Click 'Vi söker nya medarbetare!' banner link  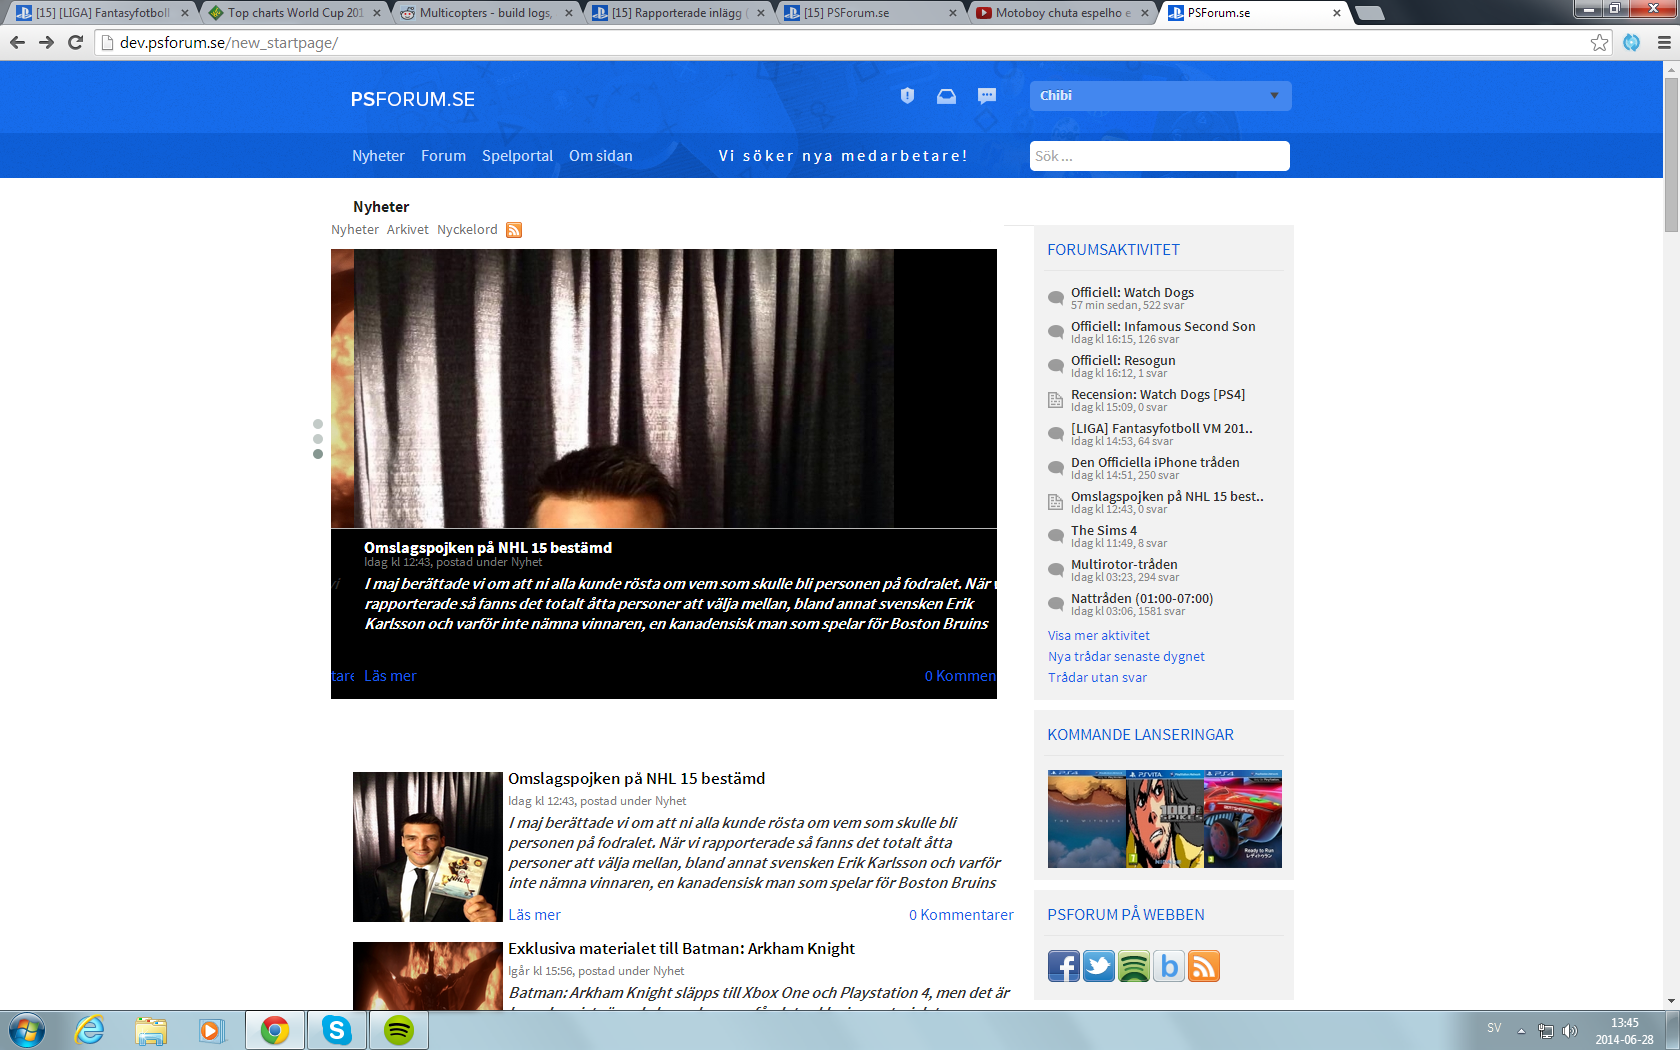click(843, 156)
